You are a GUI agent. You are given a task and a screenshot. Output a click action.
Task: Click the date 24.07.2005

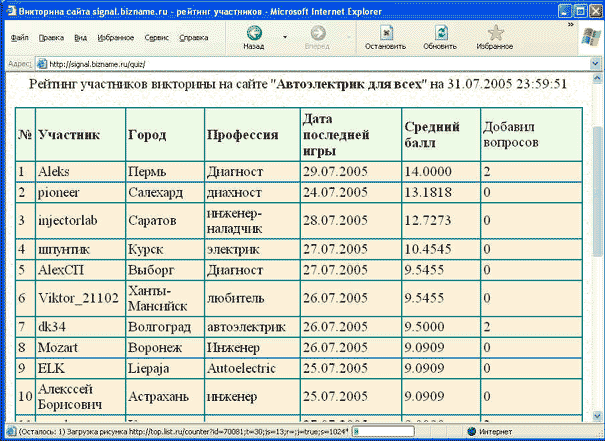(335, 192)
